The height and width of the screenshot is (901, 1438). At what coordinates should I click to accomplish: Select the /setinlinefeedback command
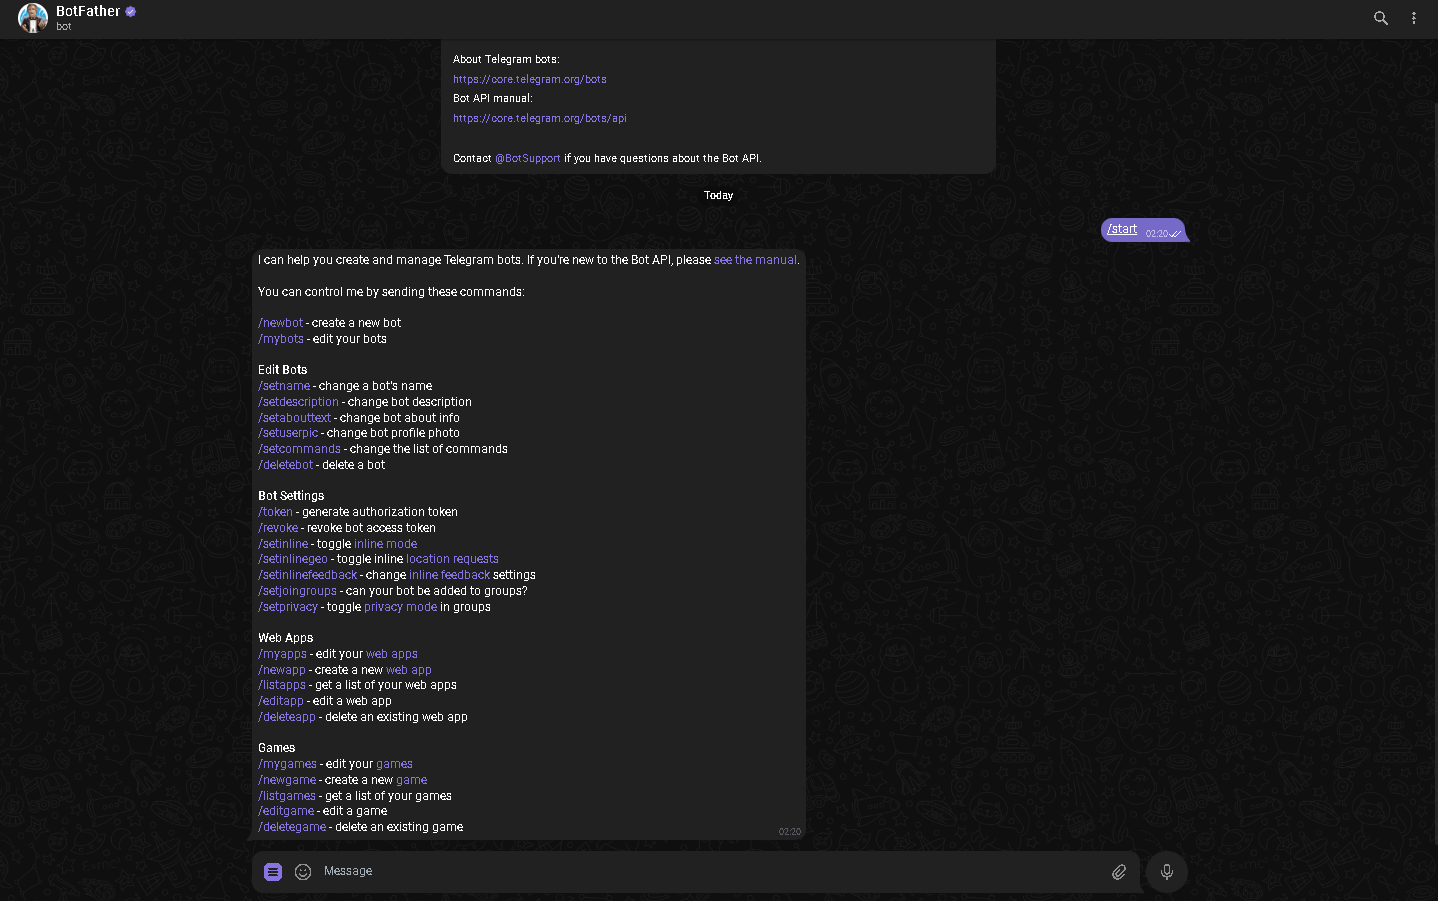[x=308, y=575]
